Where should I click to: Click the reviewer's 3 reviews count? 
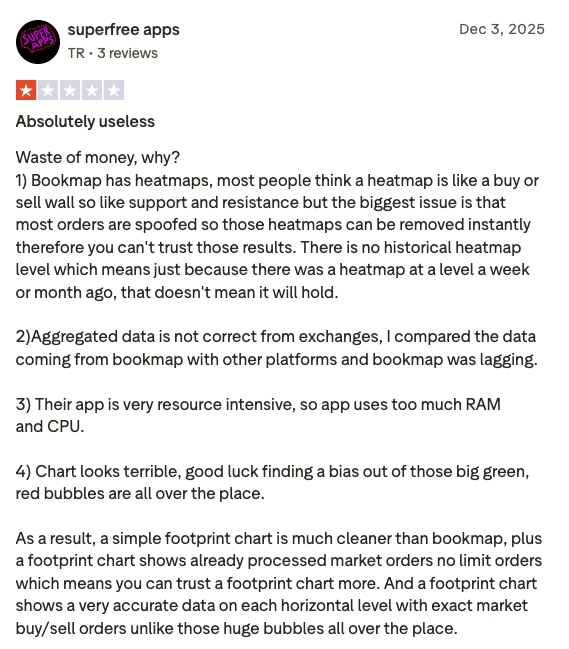[x=127, y=53]
